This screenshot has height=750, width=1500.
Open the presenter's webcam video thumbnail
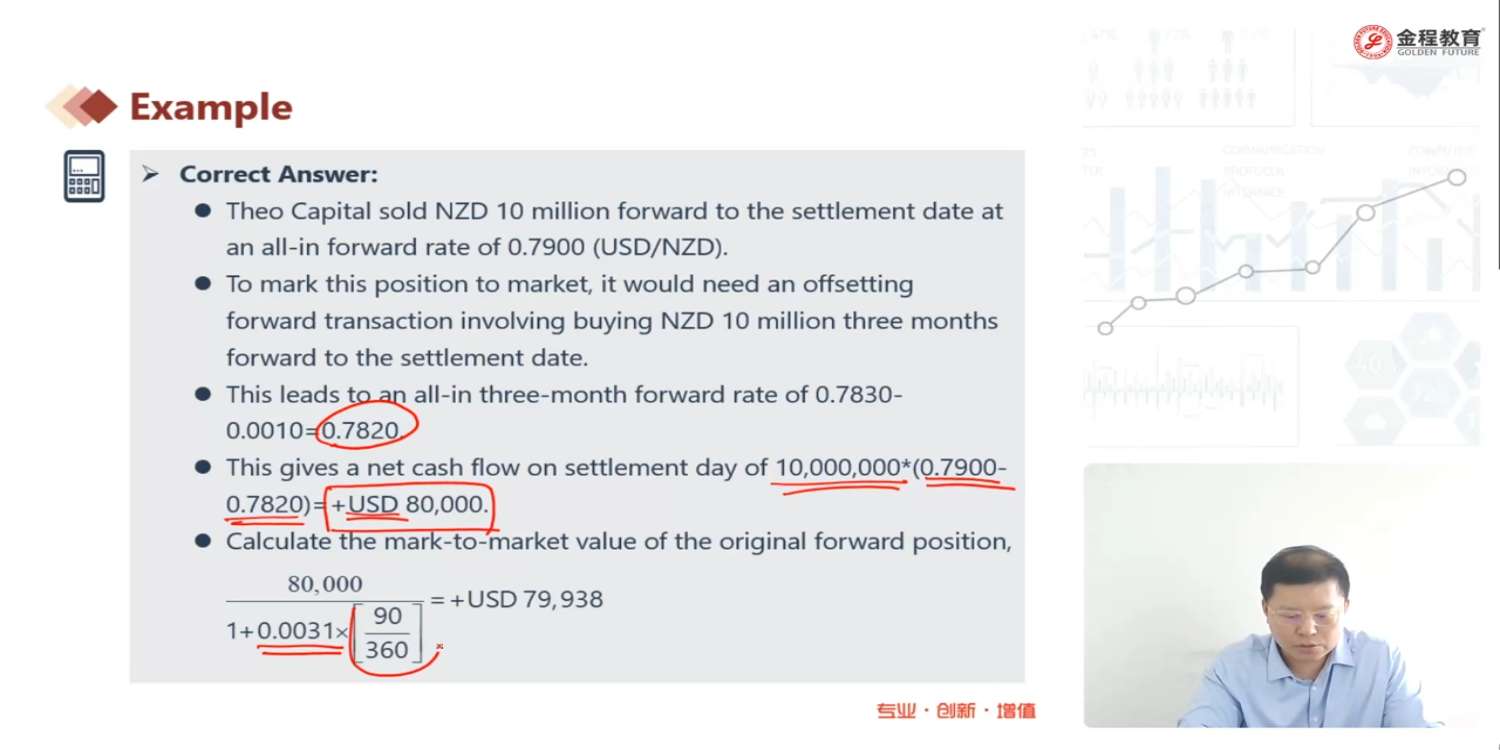(1281, 595)
